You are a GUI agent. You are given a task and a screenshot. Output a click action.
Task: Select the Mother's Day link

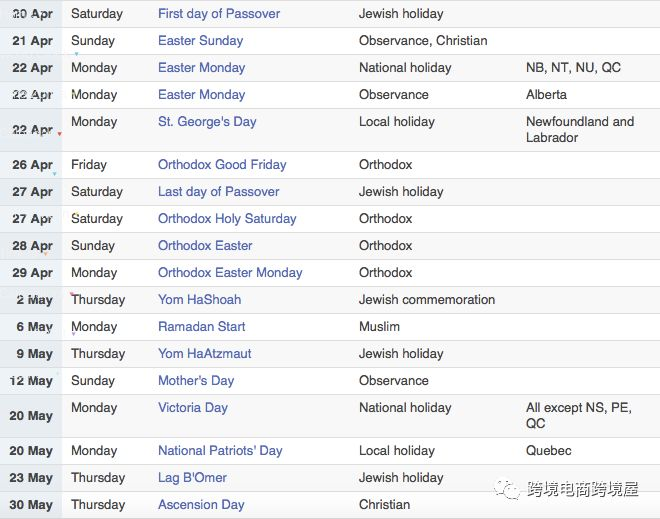pyautogui.click(x=196, y=381)
